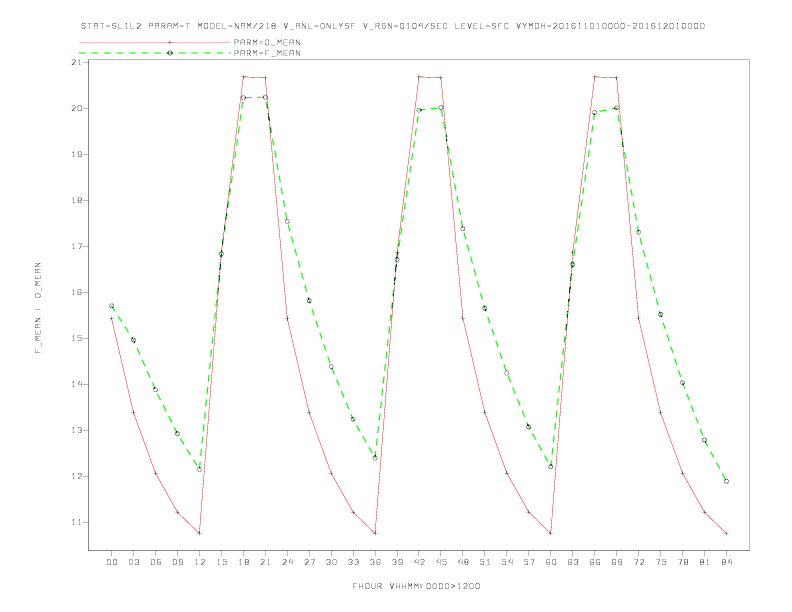Viewport: 792px width, 612px height.
Task: Click y-axis tick label 16
Action: click(77, 292)
